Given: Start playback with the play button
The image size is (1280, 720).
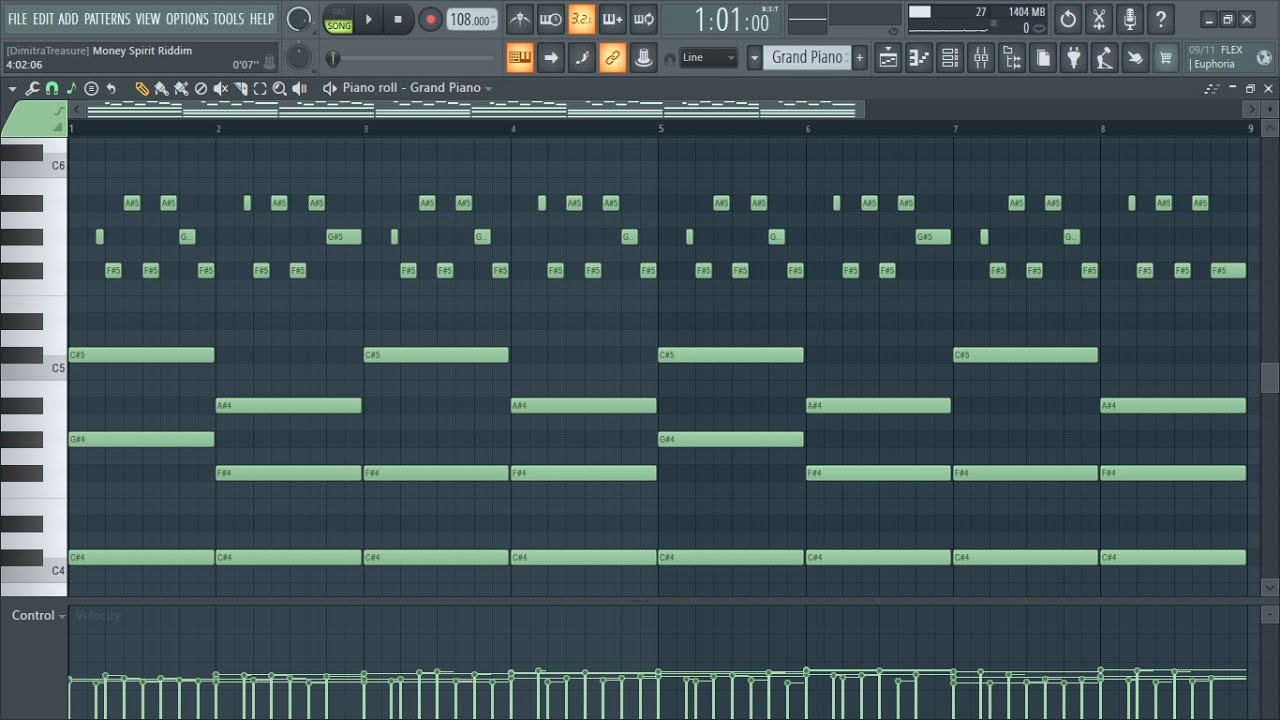Looking at the screenshot, I should (368, 19).
